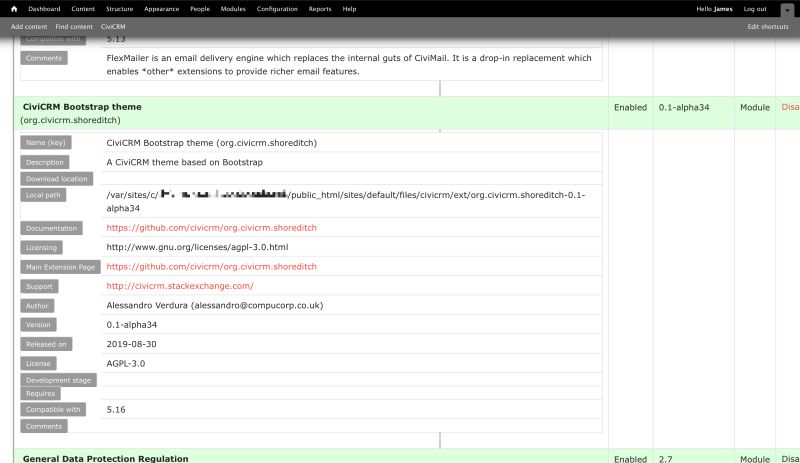Open the Appearance menu
800x463 pixels.
pyautogui.click(x=161, y=9)
